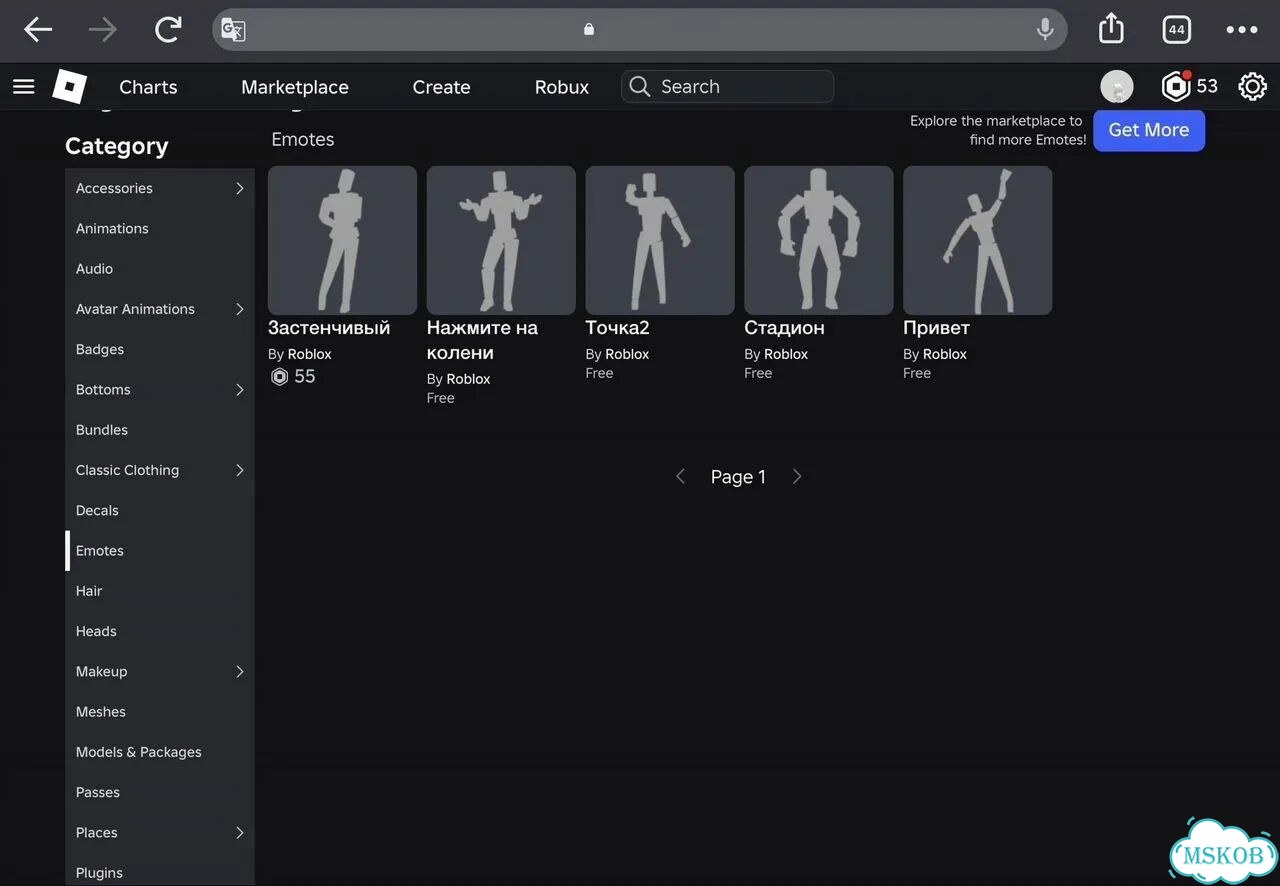Select the Hair category

tap(160, 591)
